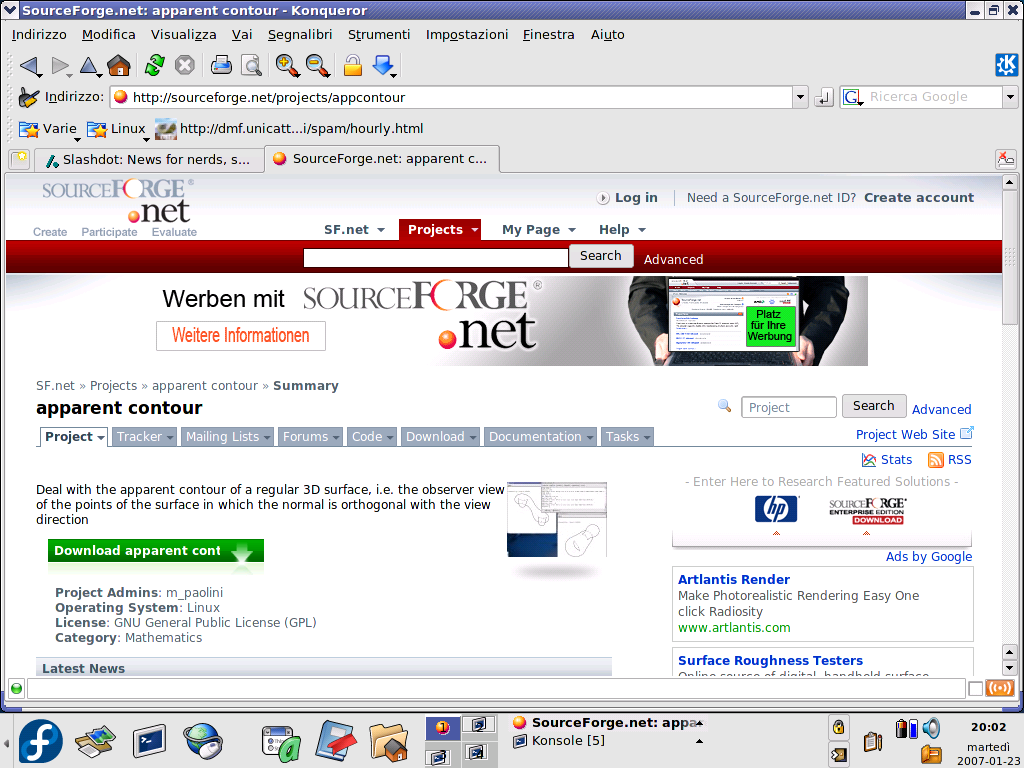1024x768 pixels.
Task: Click the red bar site search field
Action: point(436,258)
